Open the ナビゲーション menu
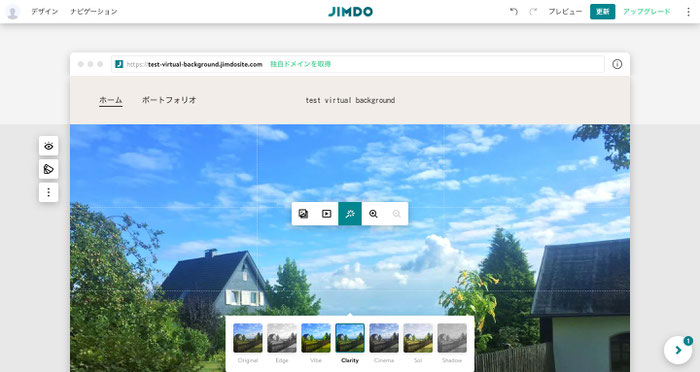 (x=93, y=12)
